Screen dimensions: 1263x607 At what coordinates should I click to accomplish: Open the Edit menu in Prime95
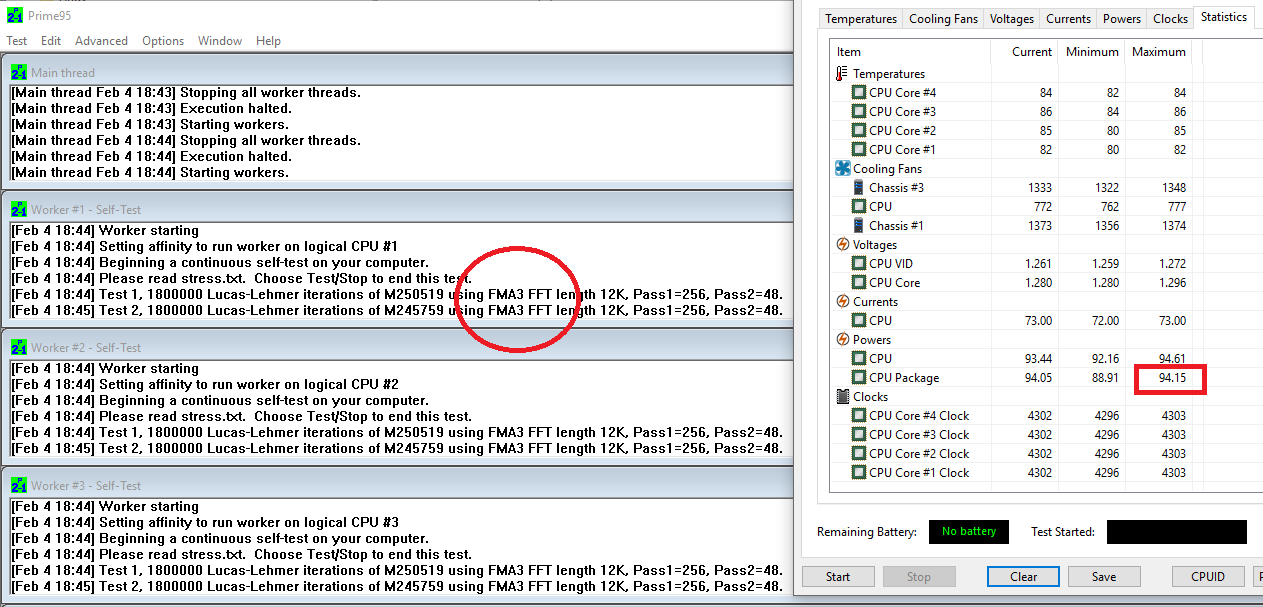tap(51, 41)
